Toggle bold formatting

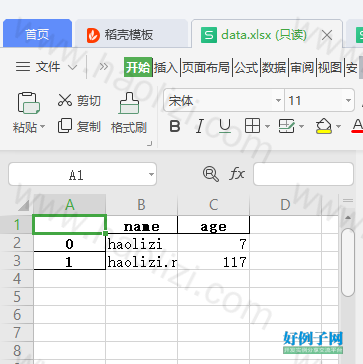point(175,126)
